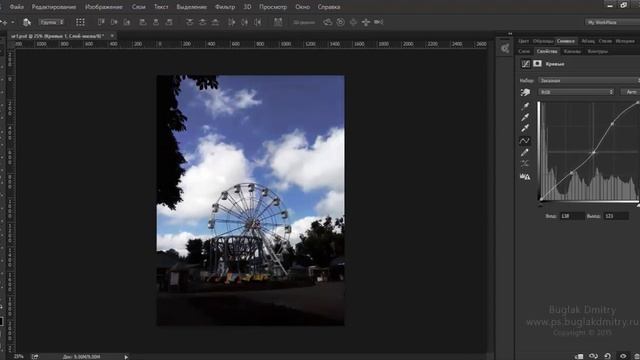
Task: Toggle the Auto-Select layer option icon
Action: click(27, 22)
